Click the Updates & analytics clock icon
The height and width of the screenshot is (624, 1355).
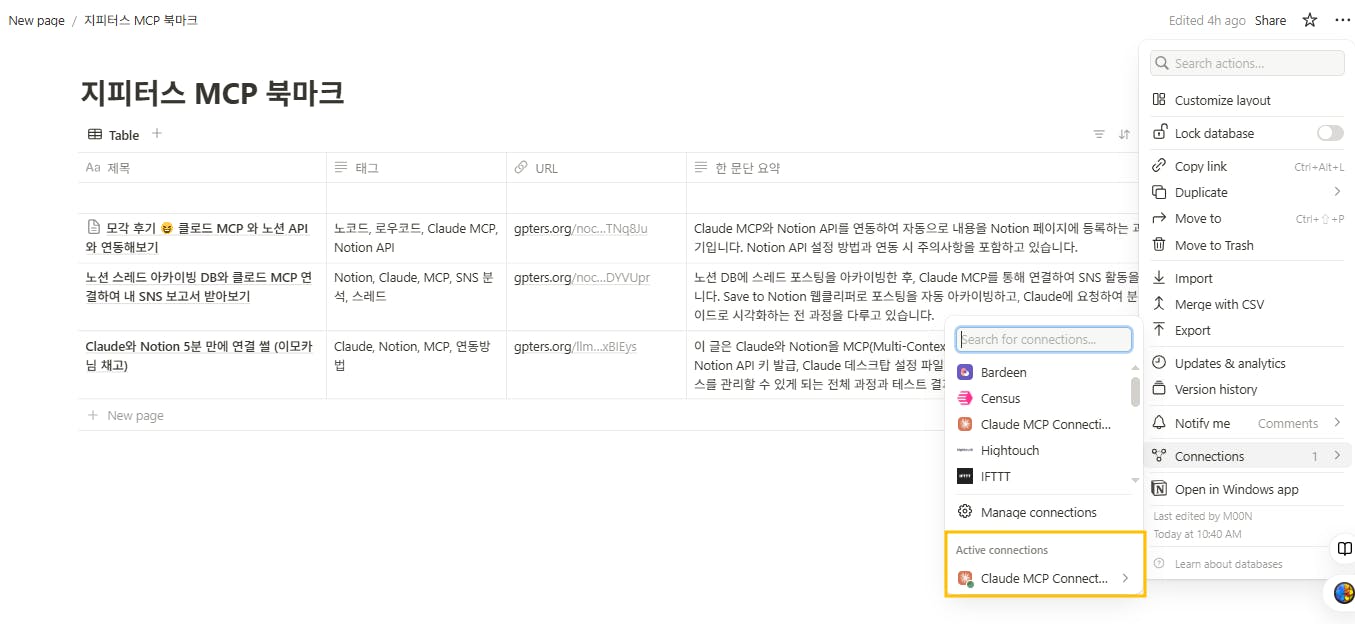coord(1159,363)
